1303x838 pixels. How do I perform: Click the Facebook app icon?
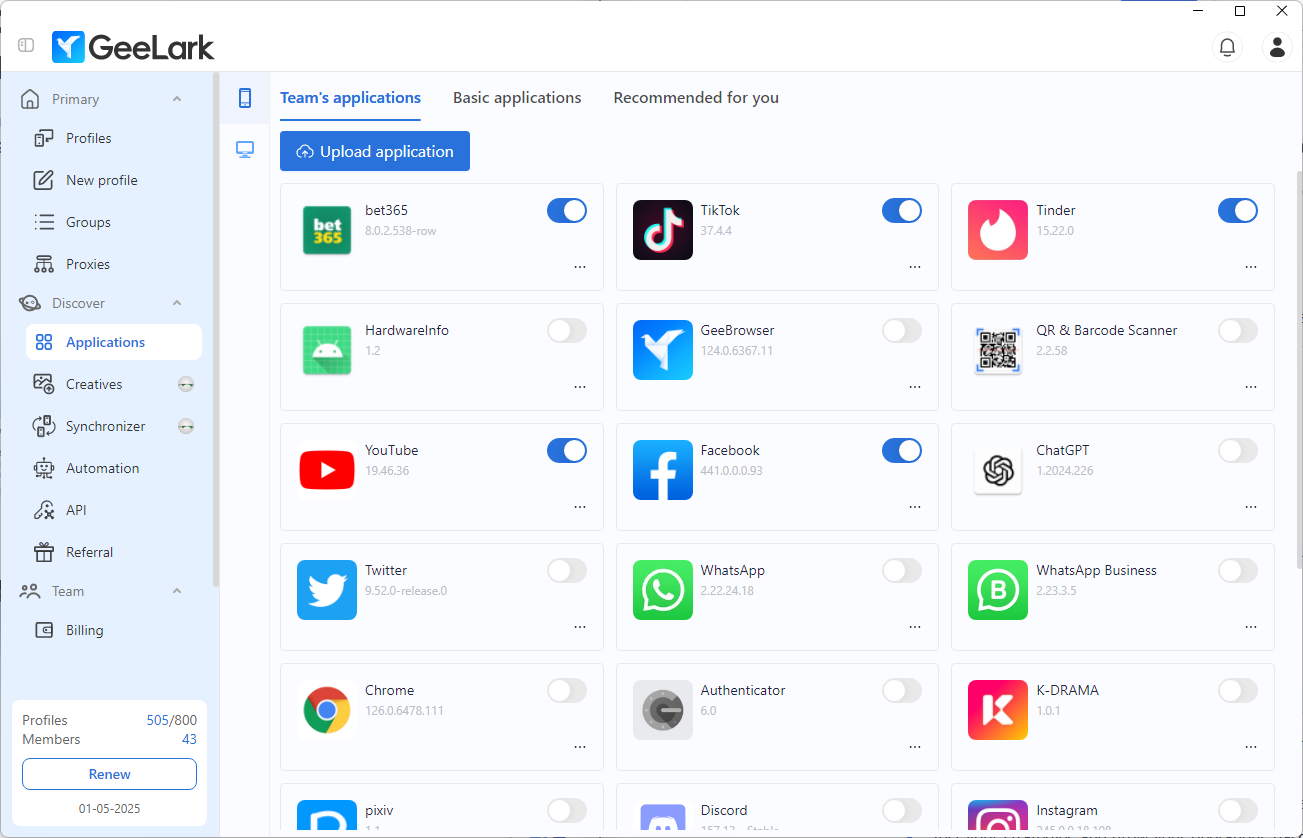[663, 470]
